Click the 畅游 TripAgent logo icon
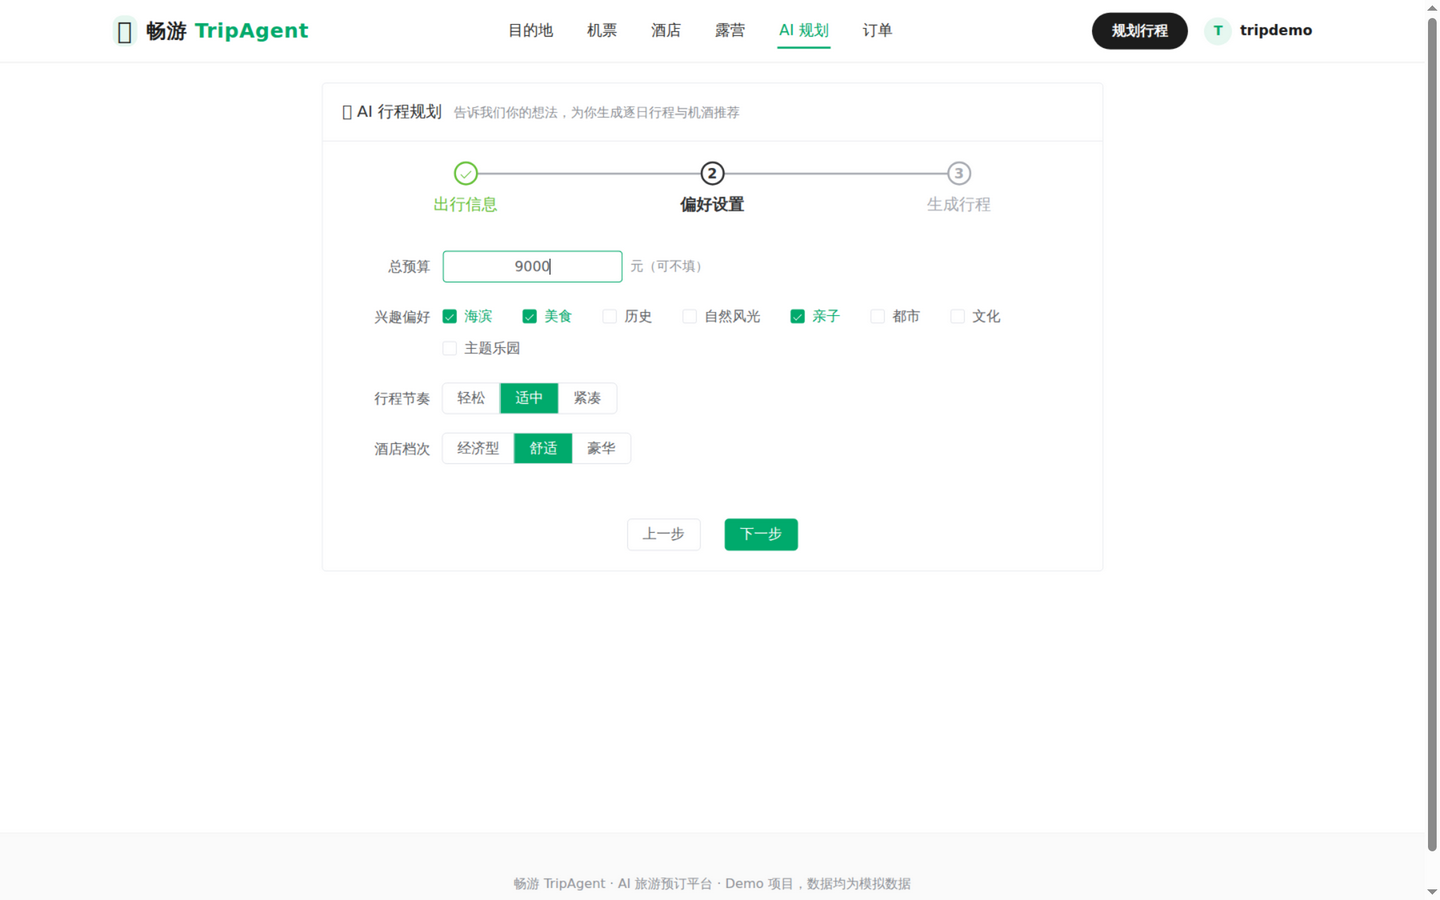The image size is (1440, 900). 124,32
